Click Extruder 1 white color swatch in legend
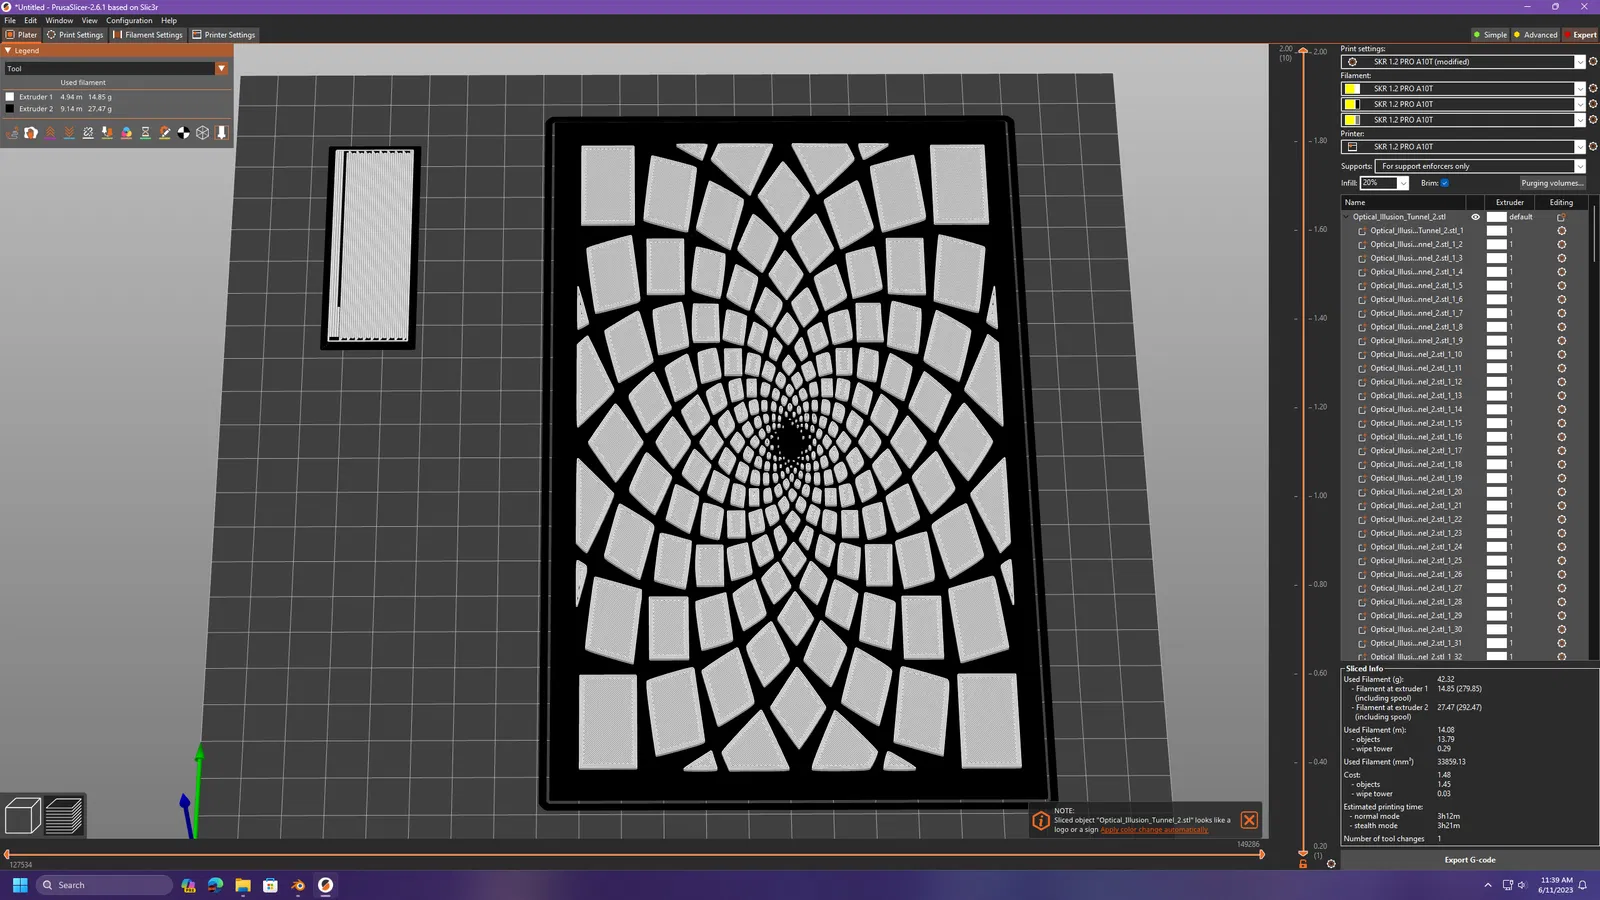This screenshot has width=1600, height=900. (10, 97)
